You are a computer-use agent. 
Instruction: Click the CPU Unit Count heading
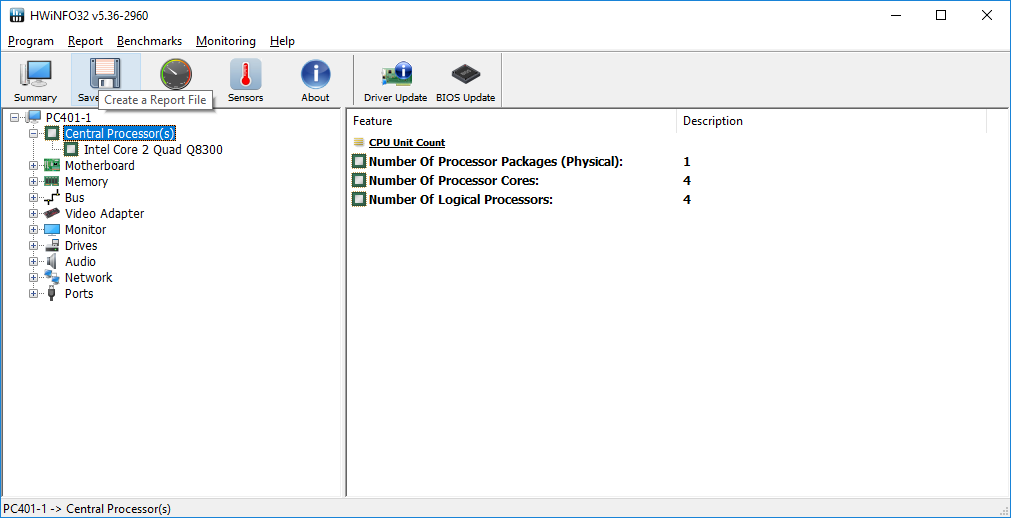click(407, 143)
